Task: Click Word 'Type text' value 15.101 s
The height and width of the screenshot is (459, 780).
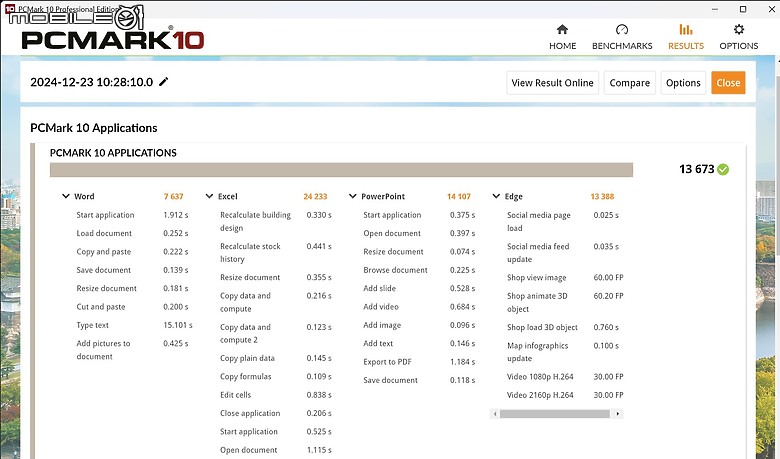Action: pyautogui.click(x=178, y=325)
